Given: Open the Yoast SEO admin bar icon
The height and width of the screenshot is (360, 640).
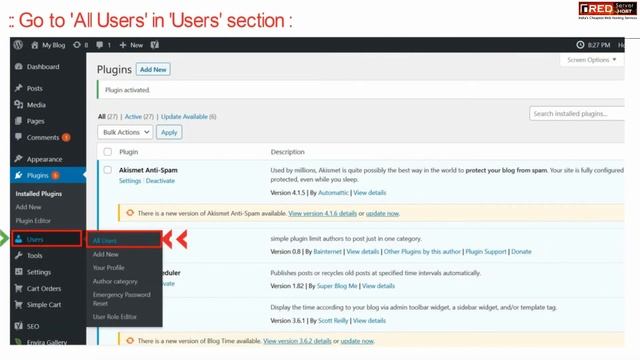Looking at the screenshot, I should coord(155,45).
